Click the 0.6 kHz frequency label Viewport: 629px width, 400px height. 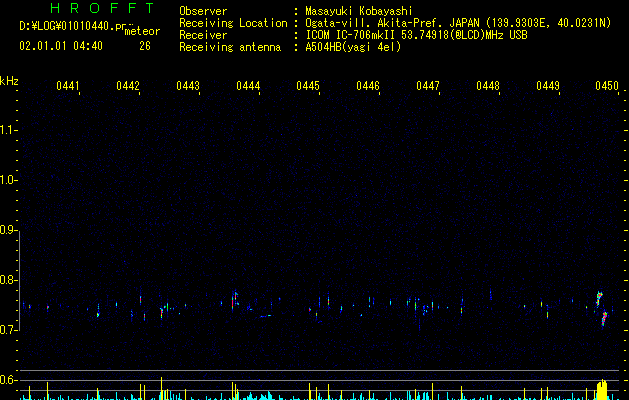pyautogui.click(x=8, y=380)
